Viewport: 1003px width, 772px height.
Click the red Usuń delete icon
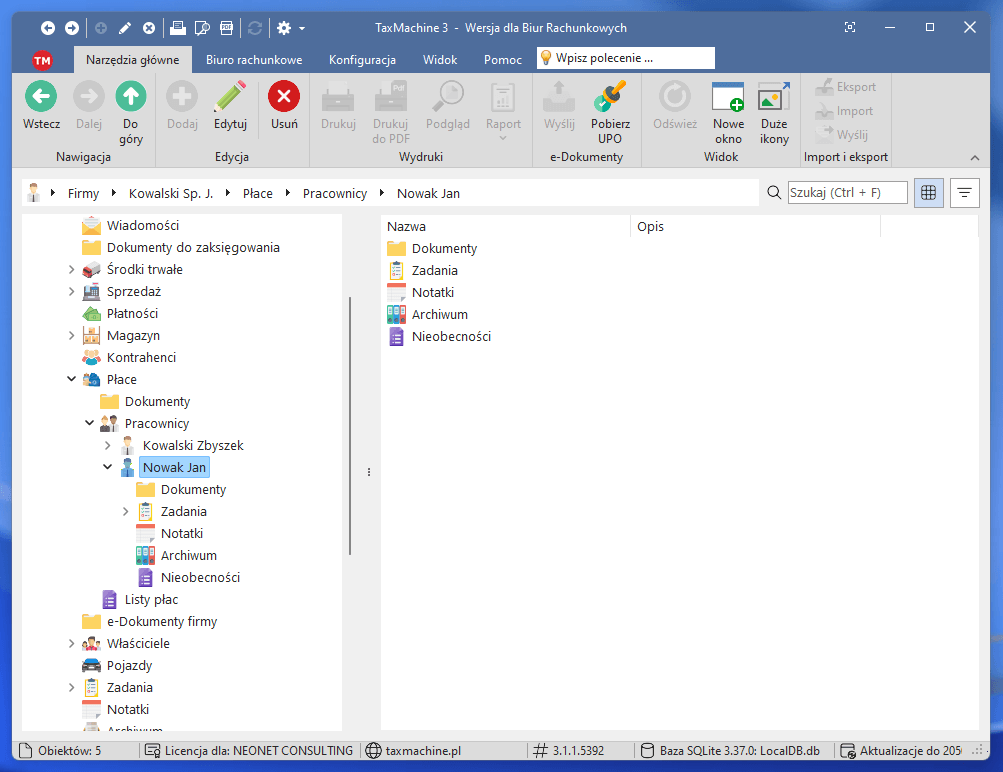[x=284, y=97]
